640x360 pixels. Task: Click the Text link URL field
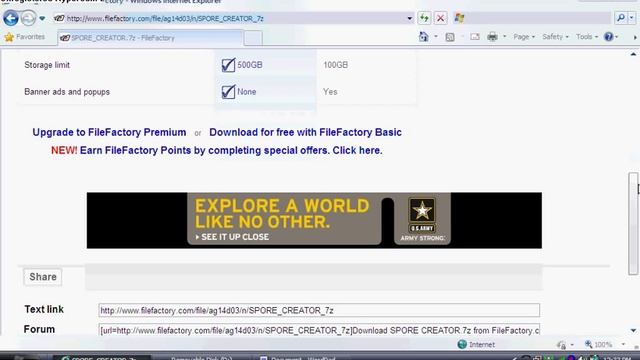pyautogui.click(x=319, y=310)
